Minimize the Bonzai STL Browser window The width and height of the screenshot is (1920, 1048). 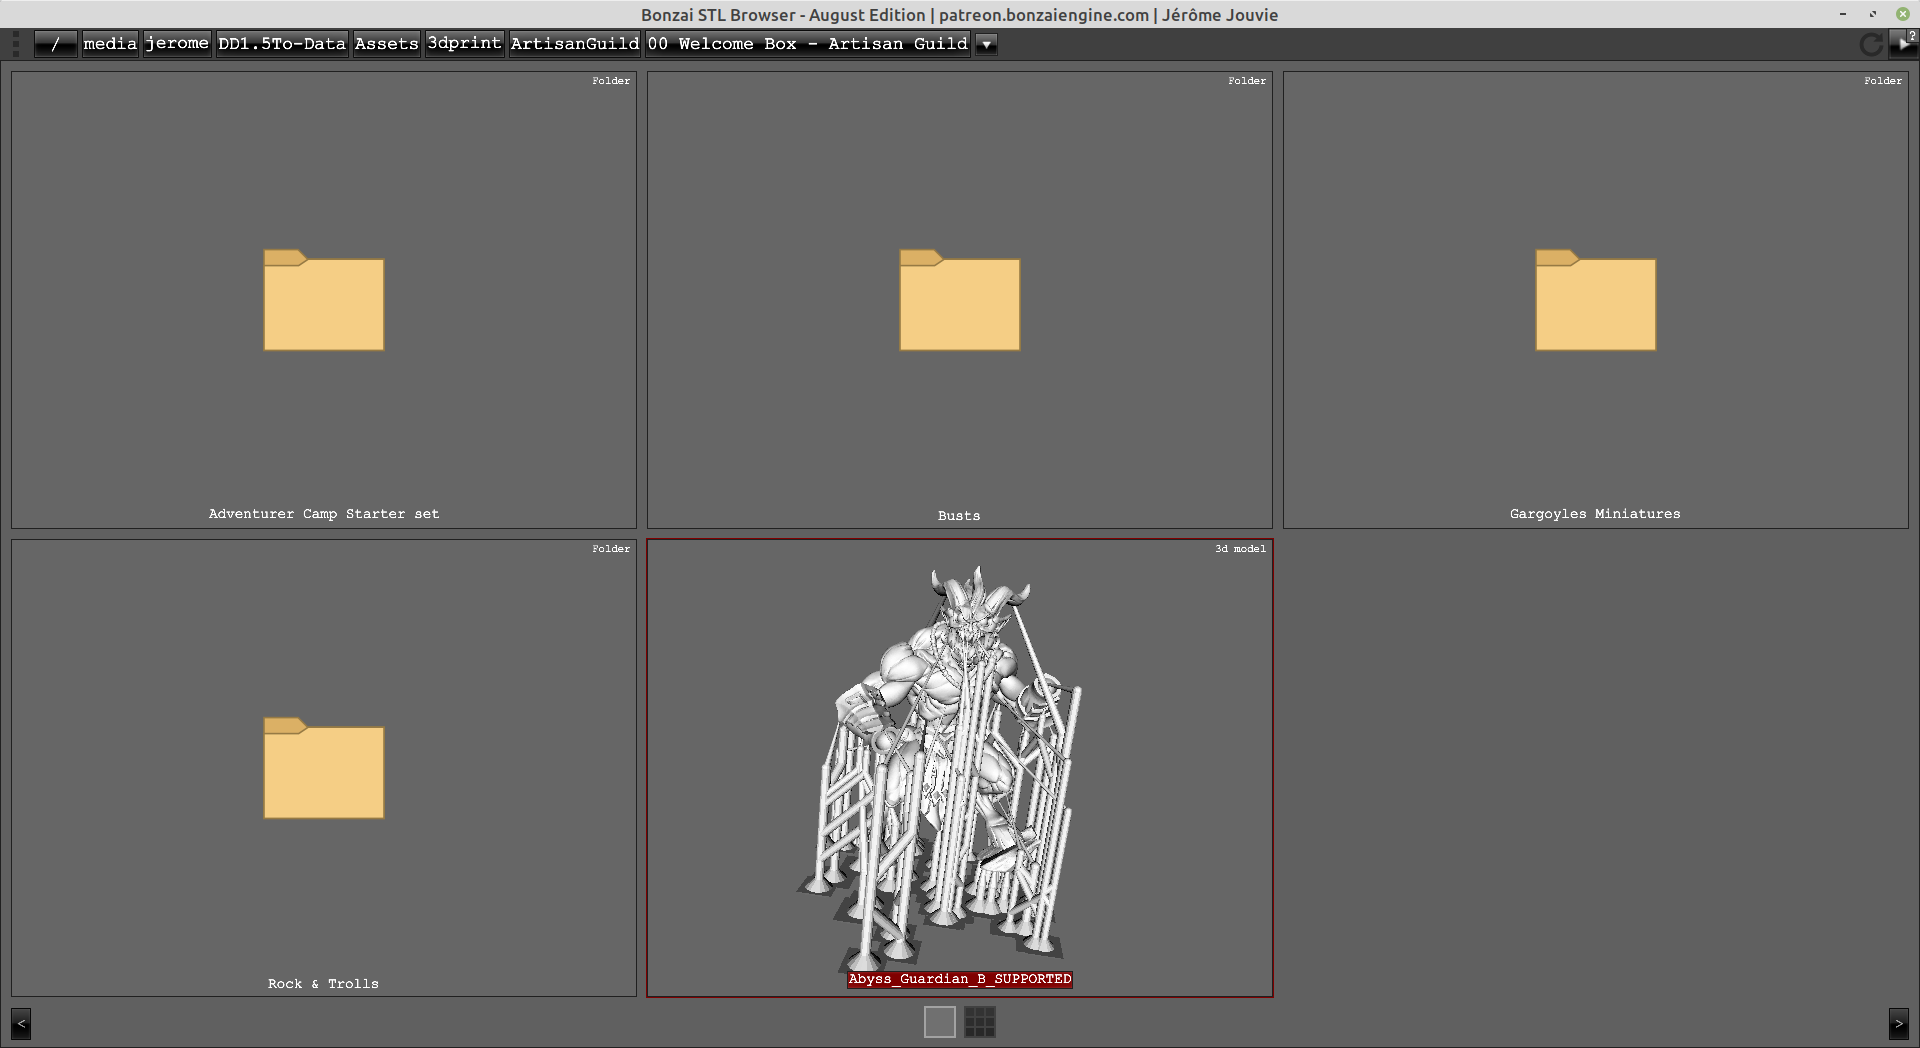click(1842, 14)
